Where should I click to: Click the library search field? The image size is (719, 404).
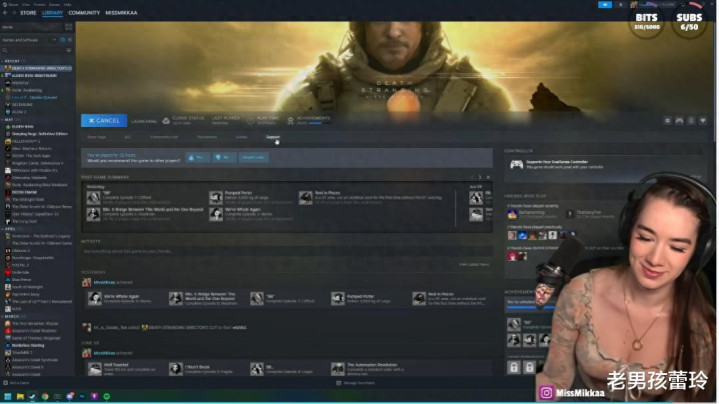pos(33,50)
